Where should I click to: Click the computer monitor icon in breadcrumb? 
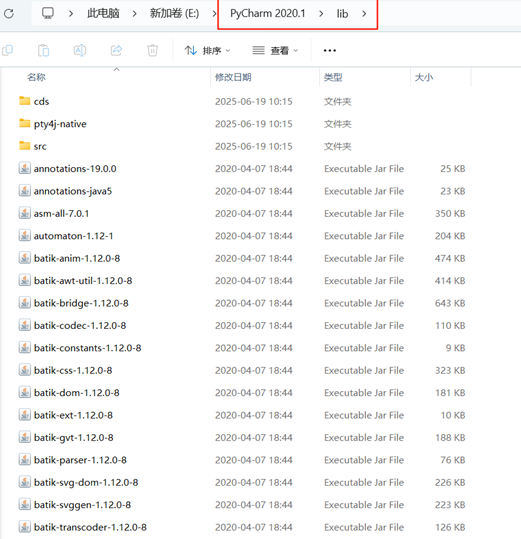point(48,13)
